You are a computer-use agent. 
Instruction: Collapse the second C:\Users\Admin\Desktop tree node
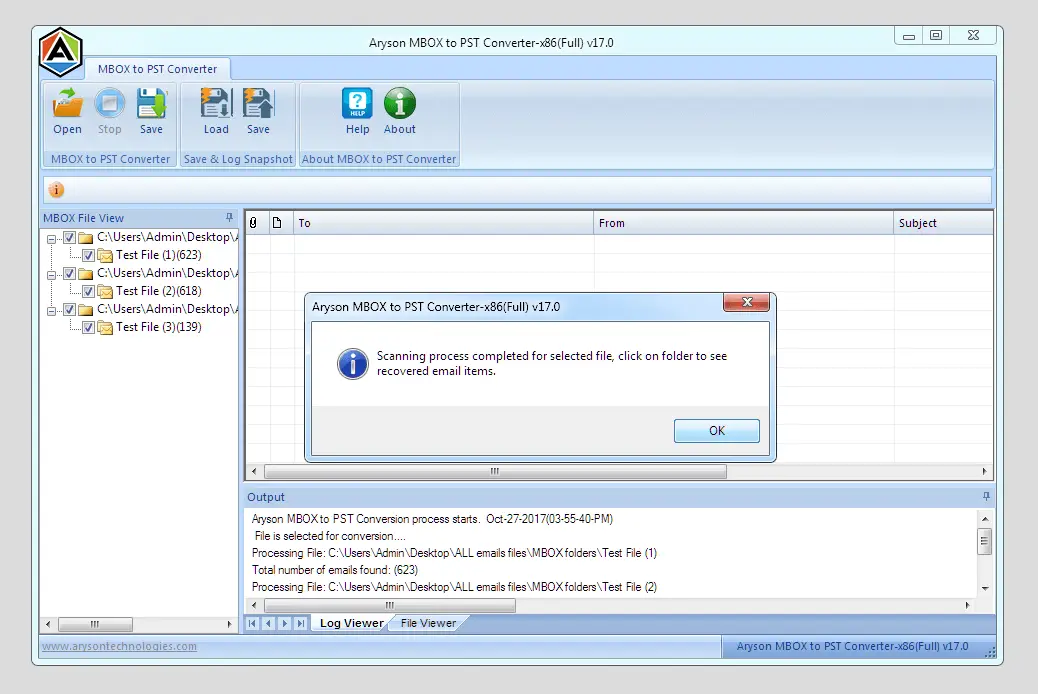point(51,274)
